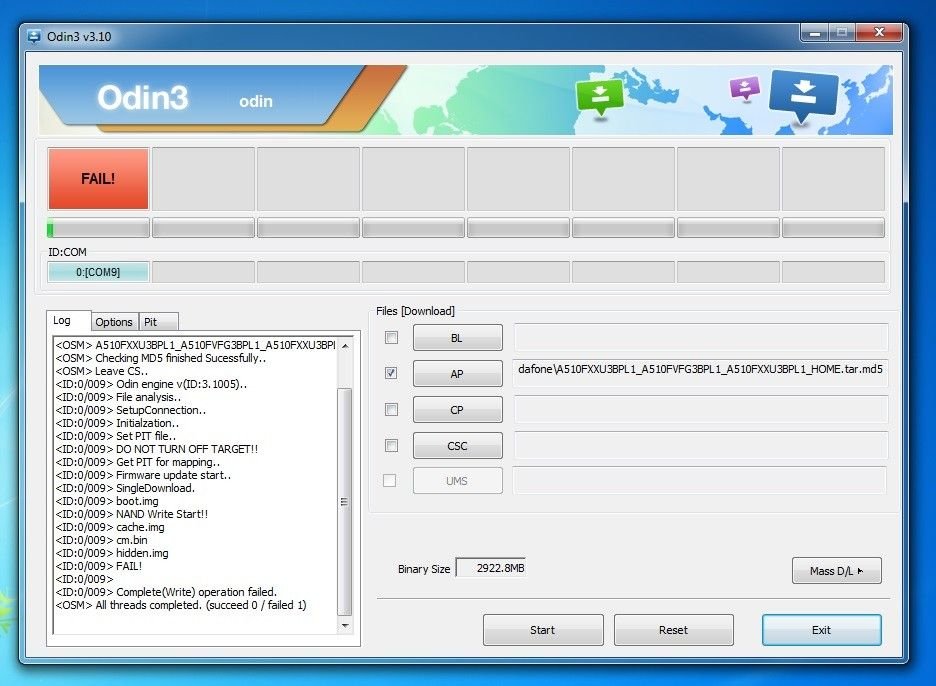Close the Odin3 window
The height and width of the screenshot is (686, 936).
[x=879, y=33]
